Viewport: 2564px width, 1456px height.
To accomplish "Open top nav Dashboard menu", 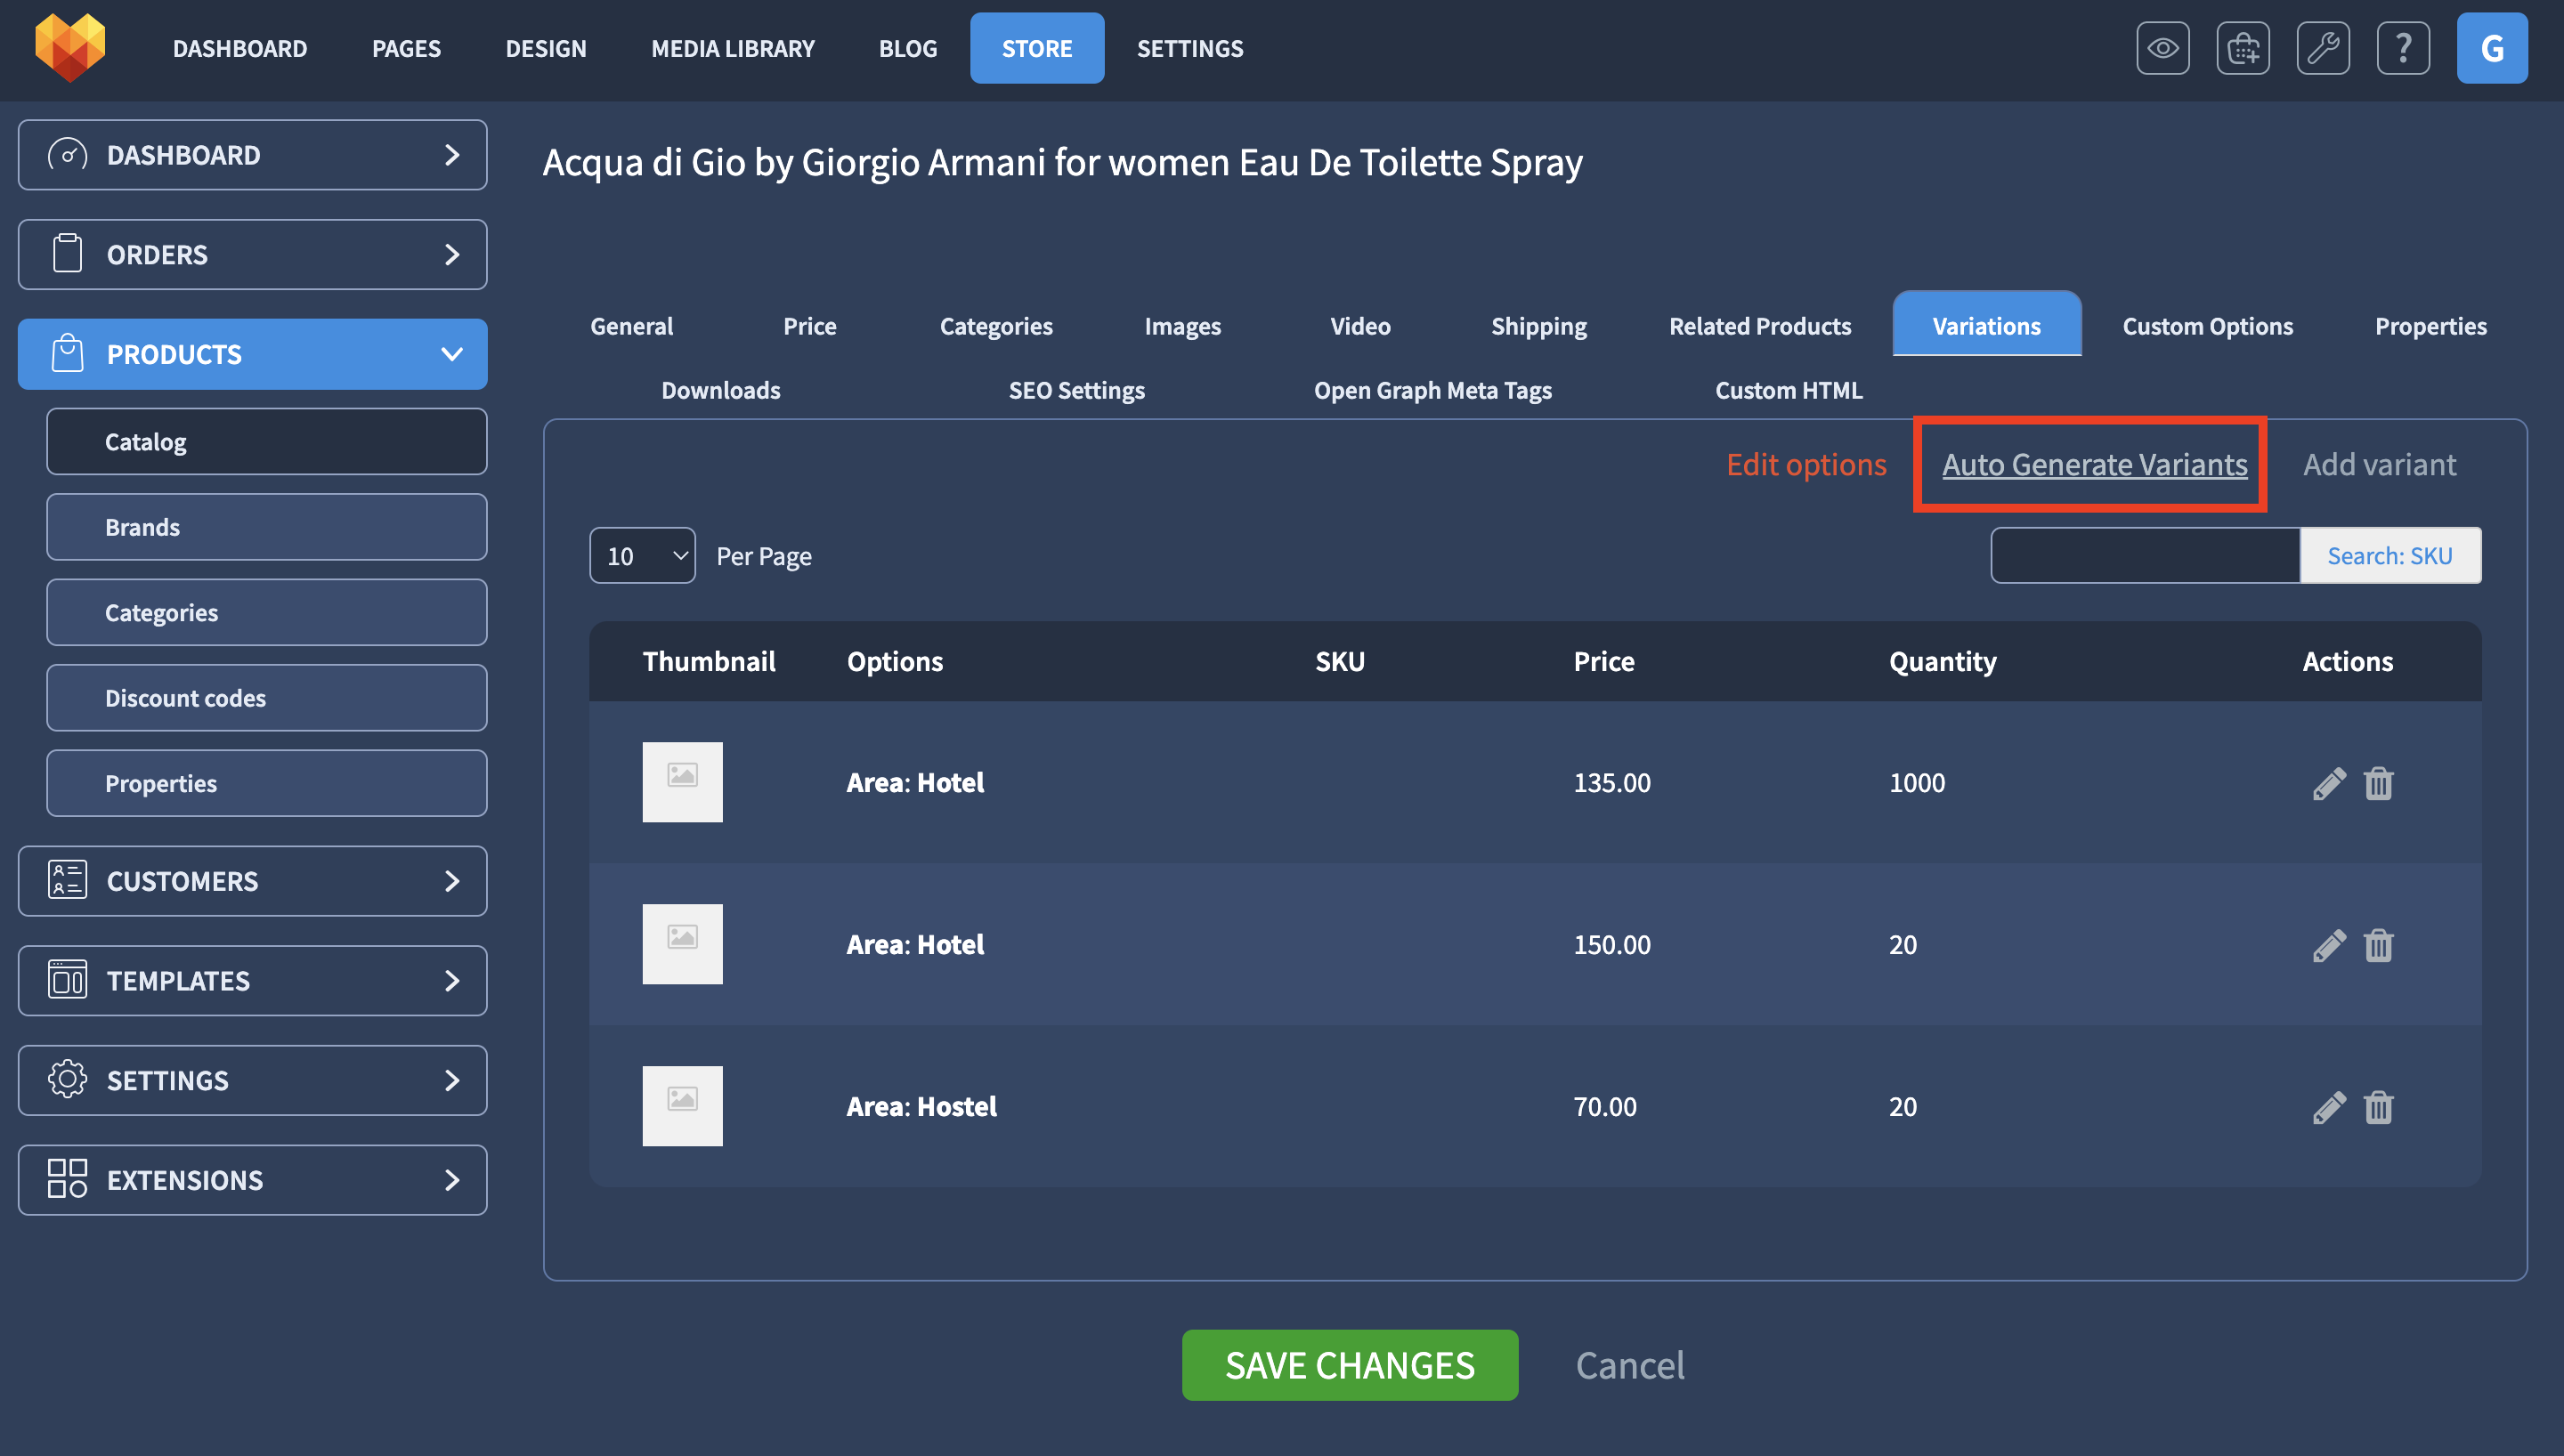I will coord(240,48).
